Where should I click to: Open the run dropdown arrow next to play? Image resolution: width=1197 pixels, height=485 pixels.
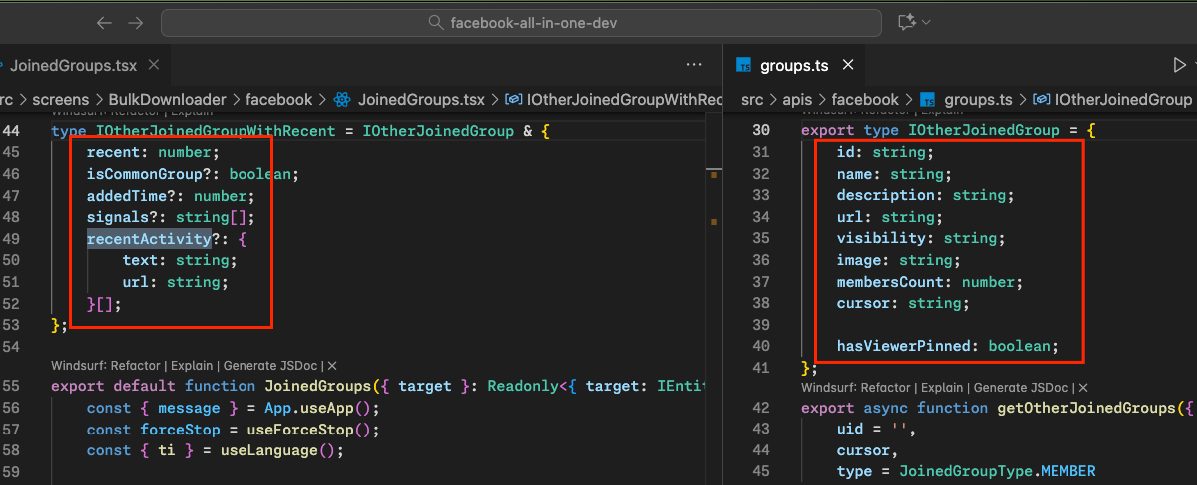click(x=1195, y=66)
